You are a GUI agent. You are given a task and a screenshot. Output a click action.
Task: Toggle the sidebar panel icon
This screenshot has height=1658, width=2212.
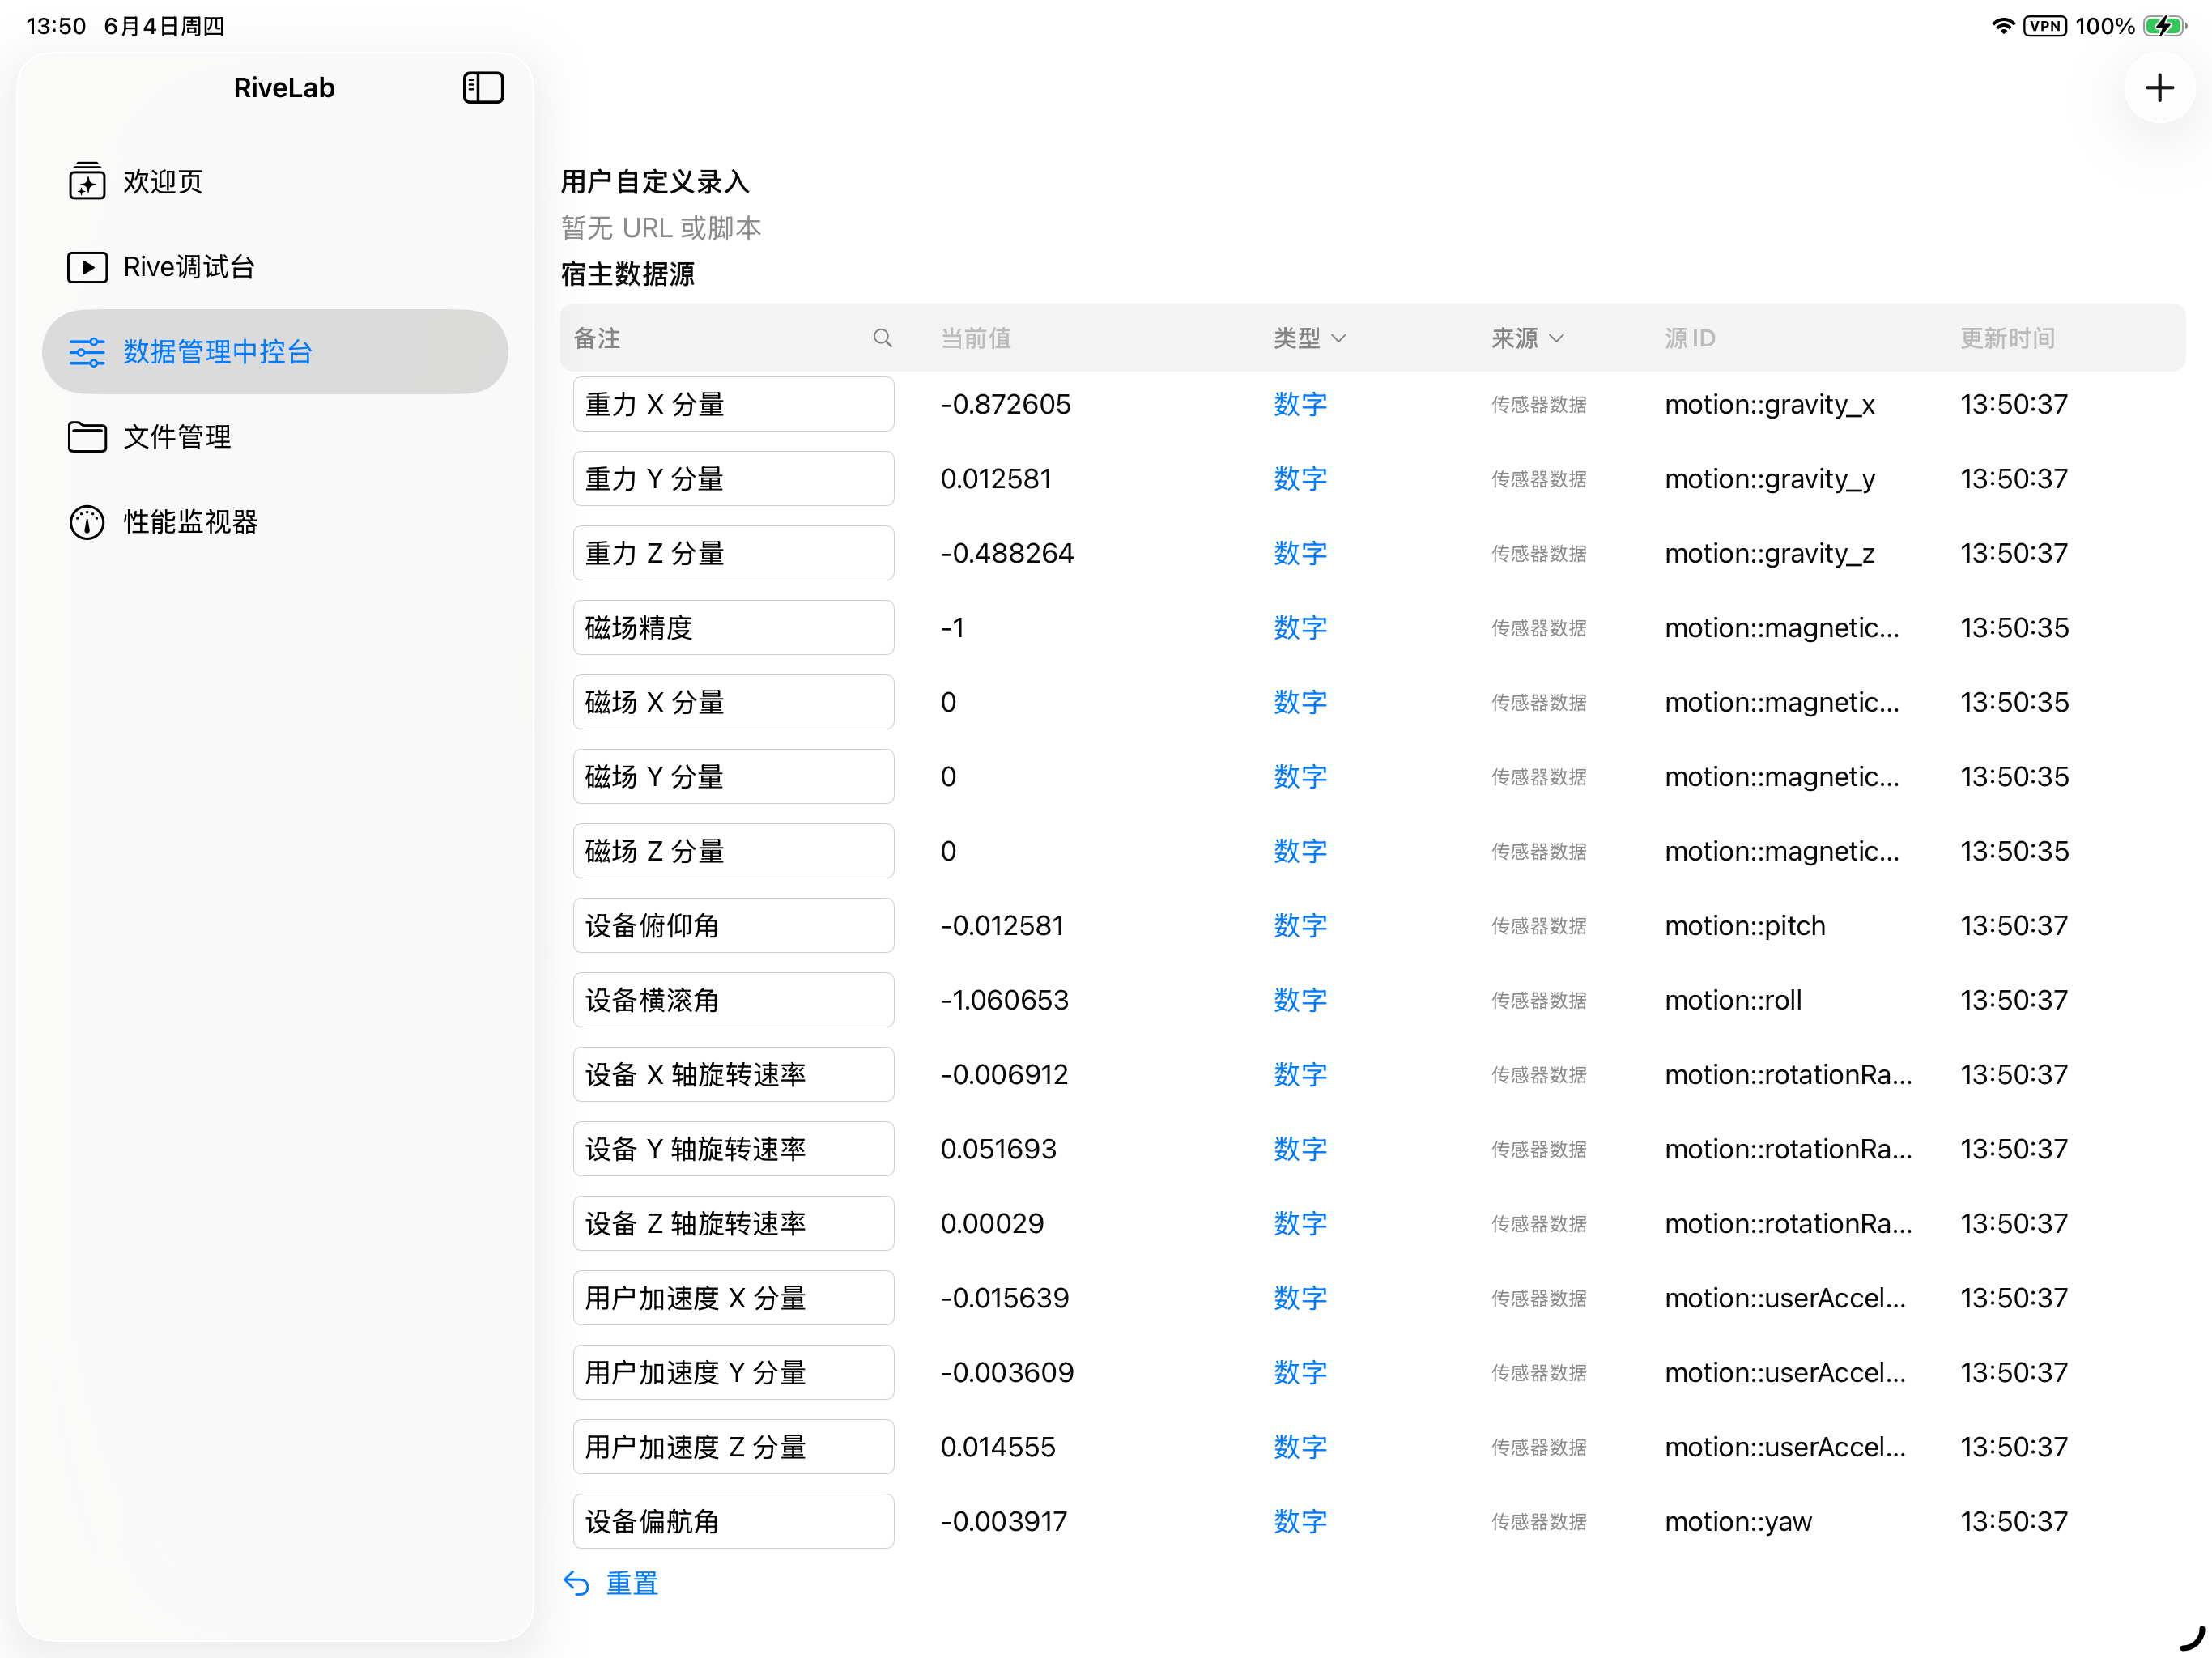tap(483, 88)
